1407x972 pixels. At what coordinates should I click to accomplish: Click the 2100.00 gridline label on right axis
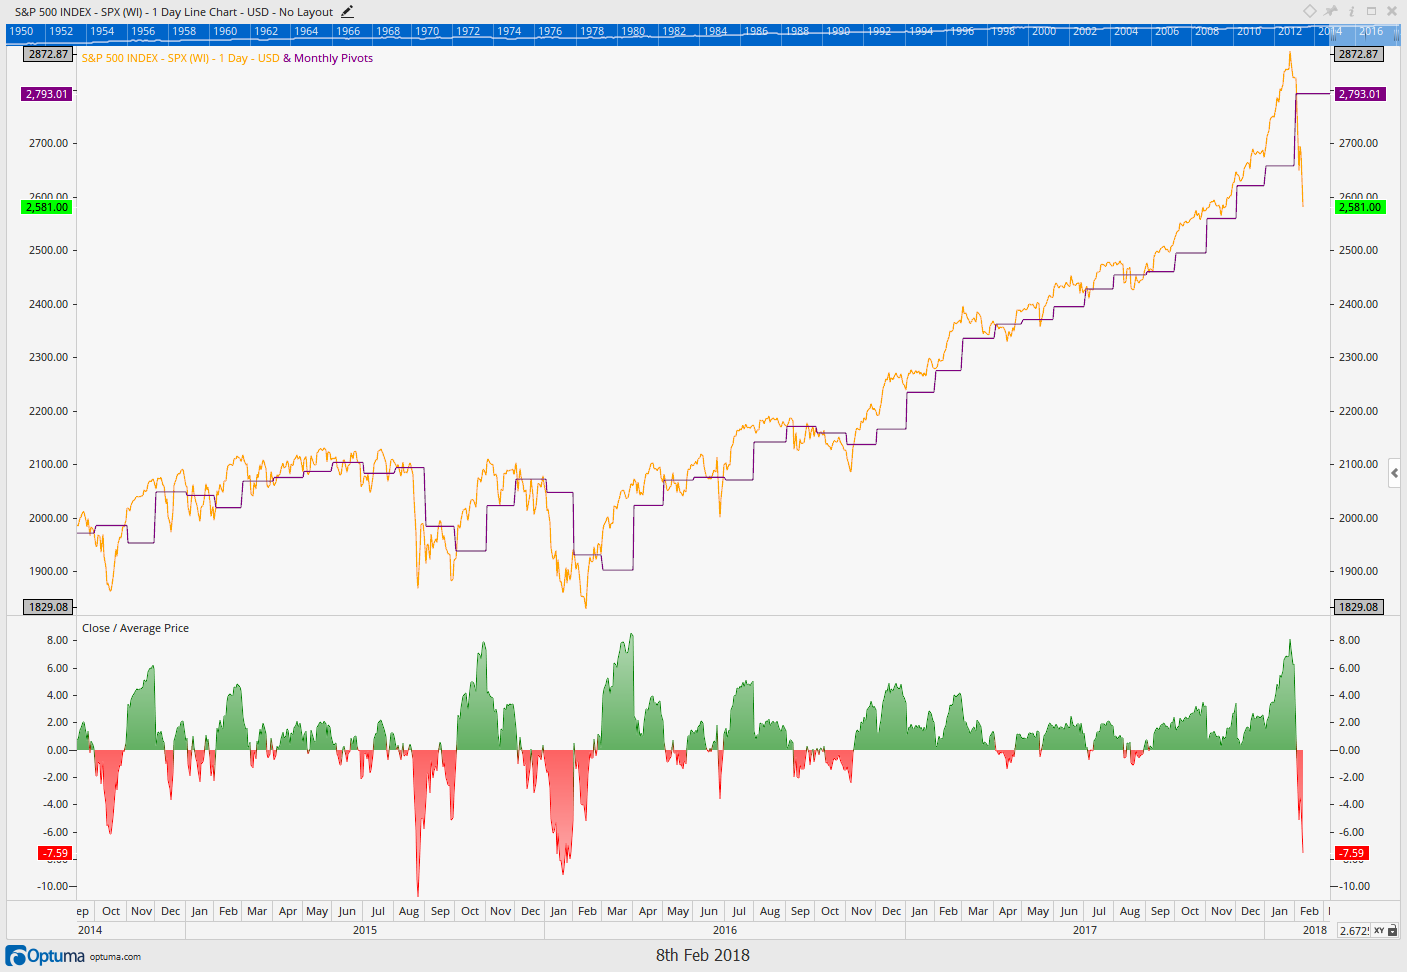point(1358,464)
